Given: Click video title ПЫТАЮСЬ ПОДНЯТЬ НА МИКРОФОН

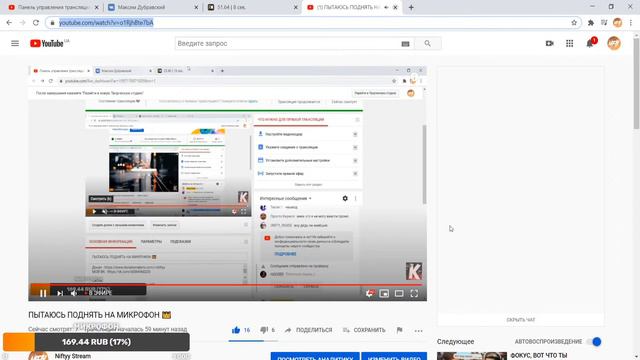Looking at the screenshot, I should (100, 315).
